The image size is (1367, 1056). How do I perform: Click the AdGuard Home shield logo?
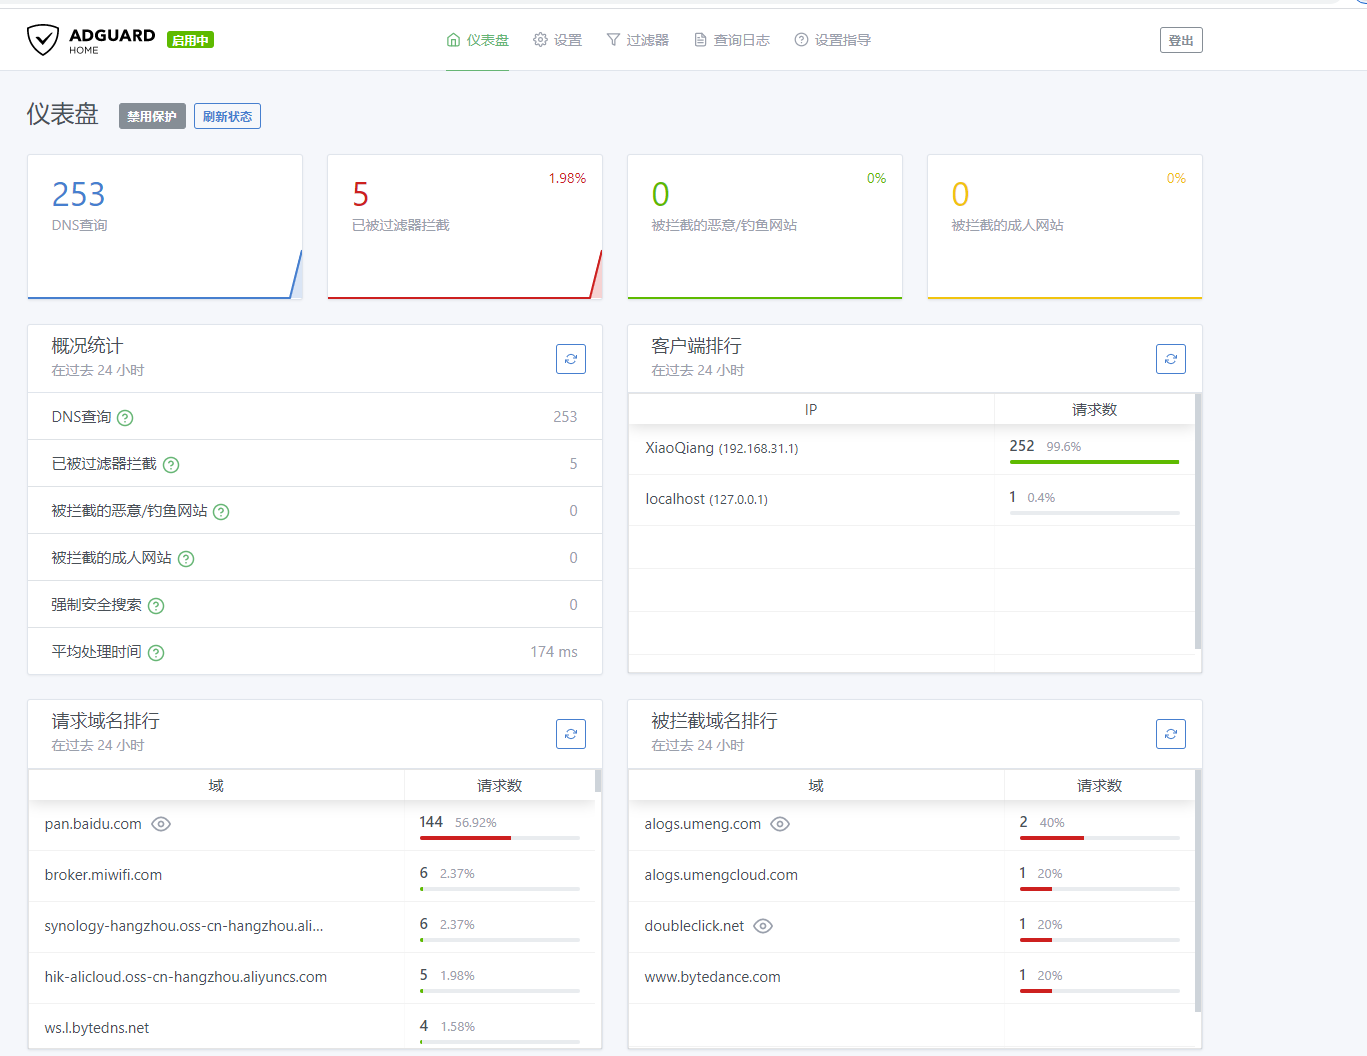(x=43, y=40)
